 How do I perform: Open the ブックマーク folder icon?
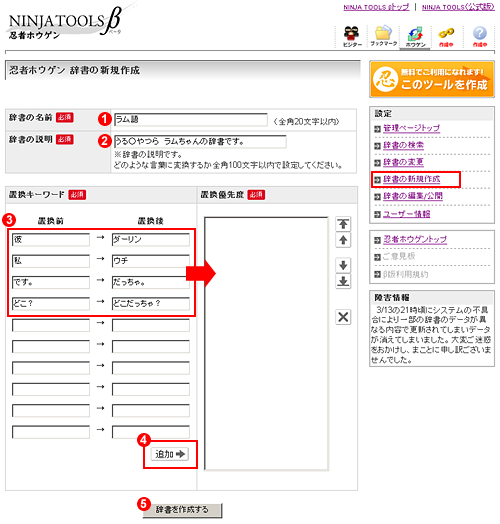click(384, 36)
